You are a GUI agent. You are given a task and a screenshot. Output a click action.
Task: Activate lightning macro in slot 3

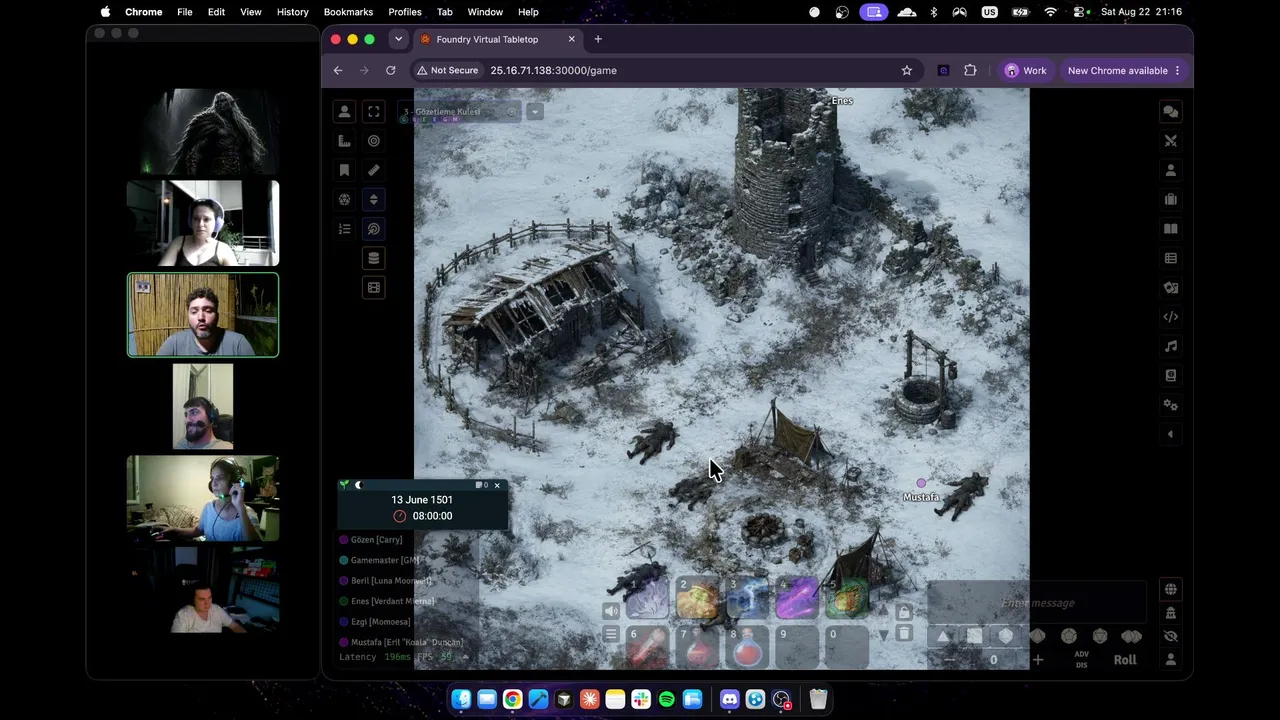747,598
